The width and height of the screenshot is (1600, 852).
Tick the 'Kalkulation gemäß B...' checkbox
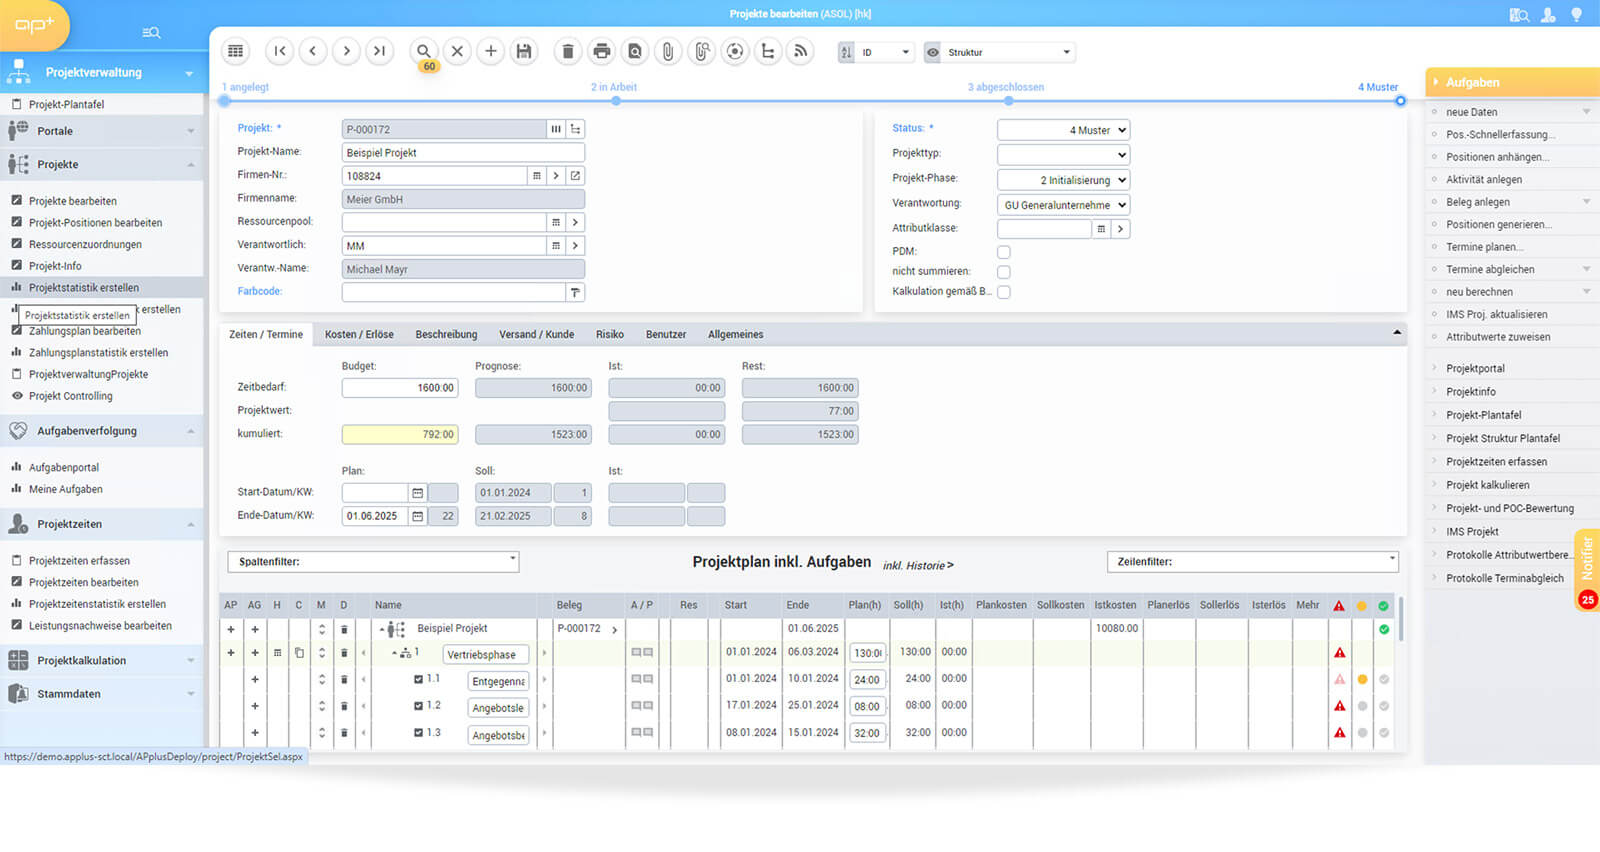coord(1004,292)
